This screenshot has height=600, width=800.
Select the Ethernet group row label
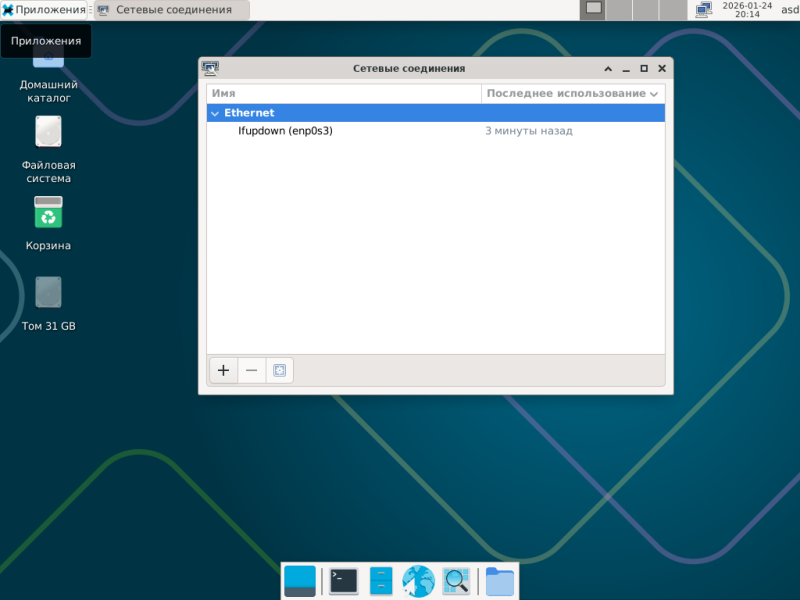click(x=249, y=113)
